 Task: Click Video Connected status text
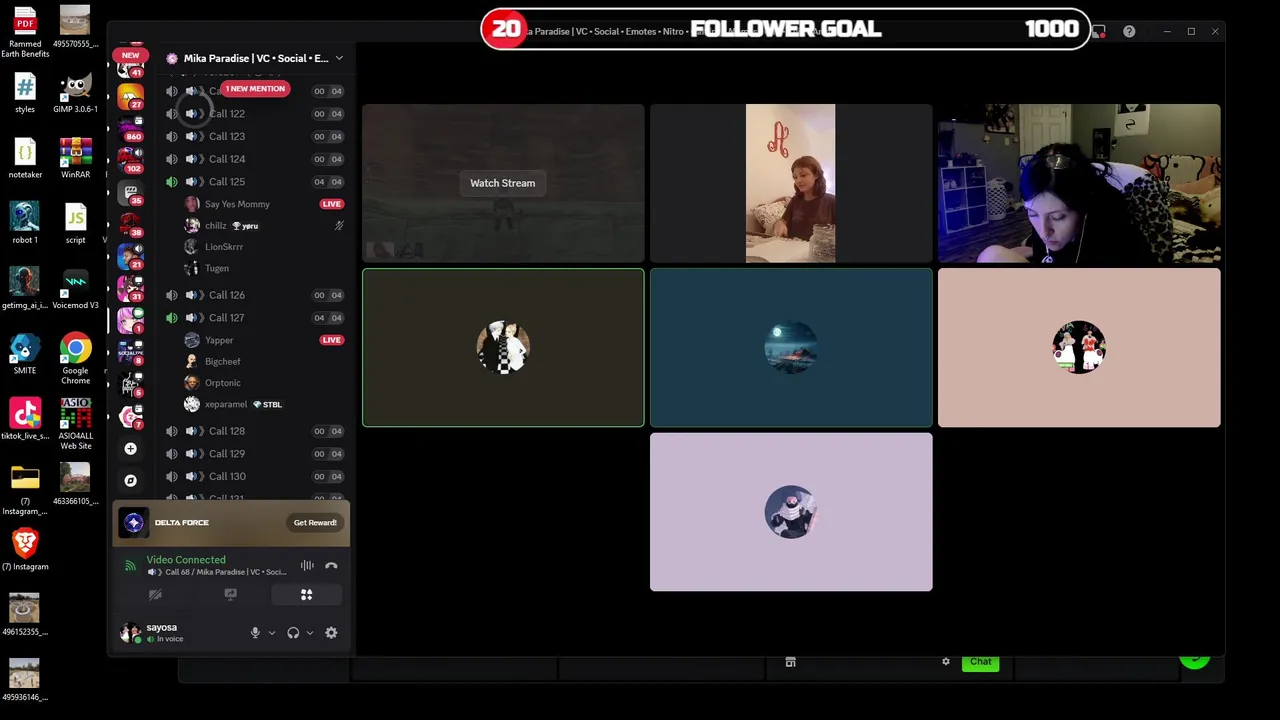click(x=186, y=560)
